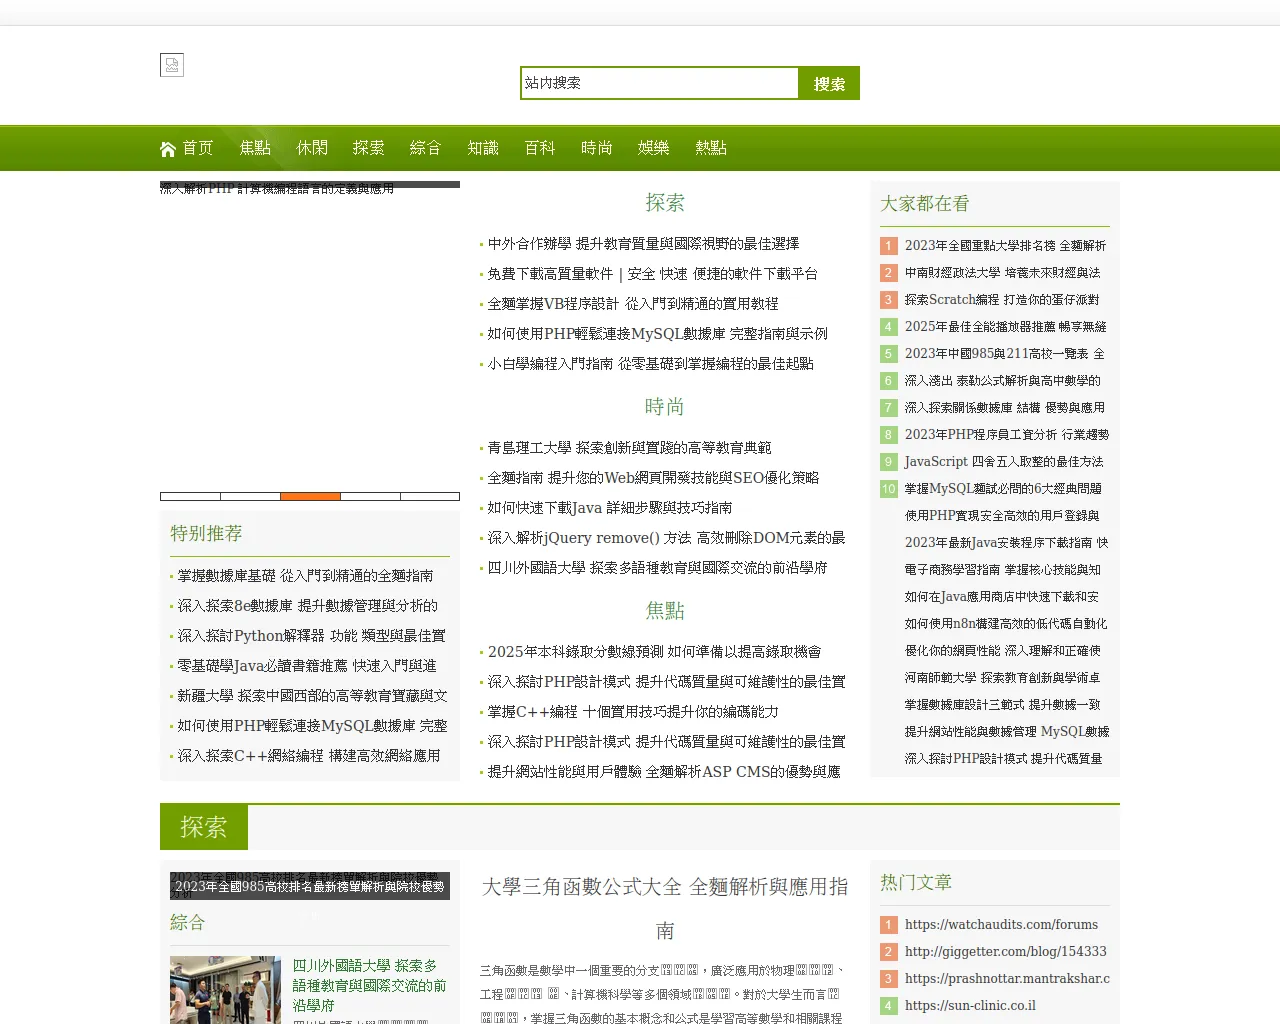This screenshot has height=1024, width=1280.
Task: Open article "電子商務學習指南 掌握核心技能"
Action: (1003, 570)
